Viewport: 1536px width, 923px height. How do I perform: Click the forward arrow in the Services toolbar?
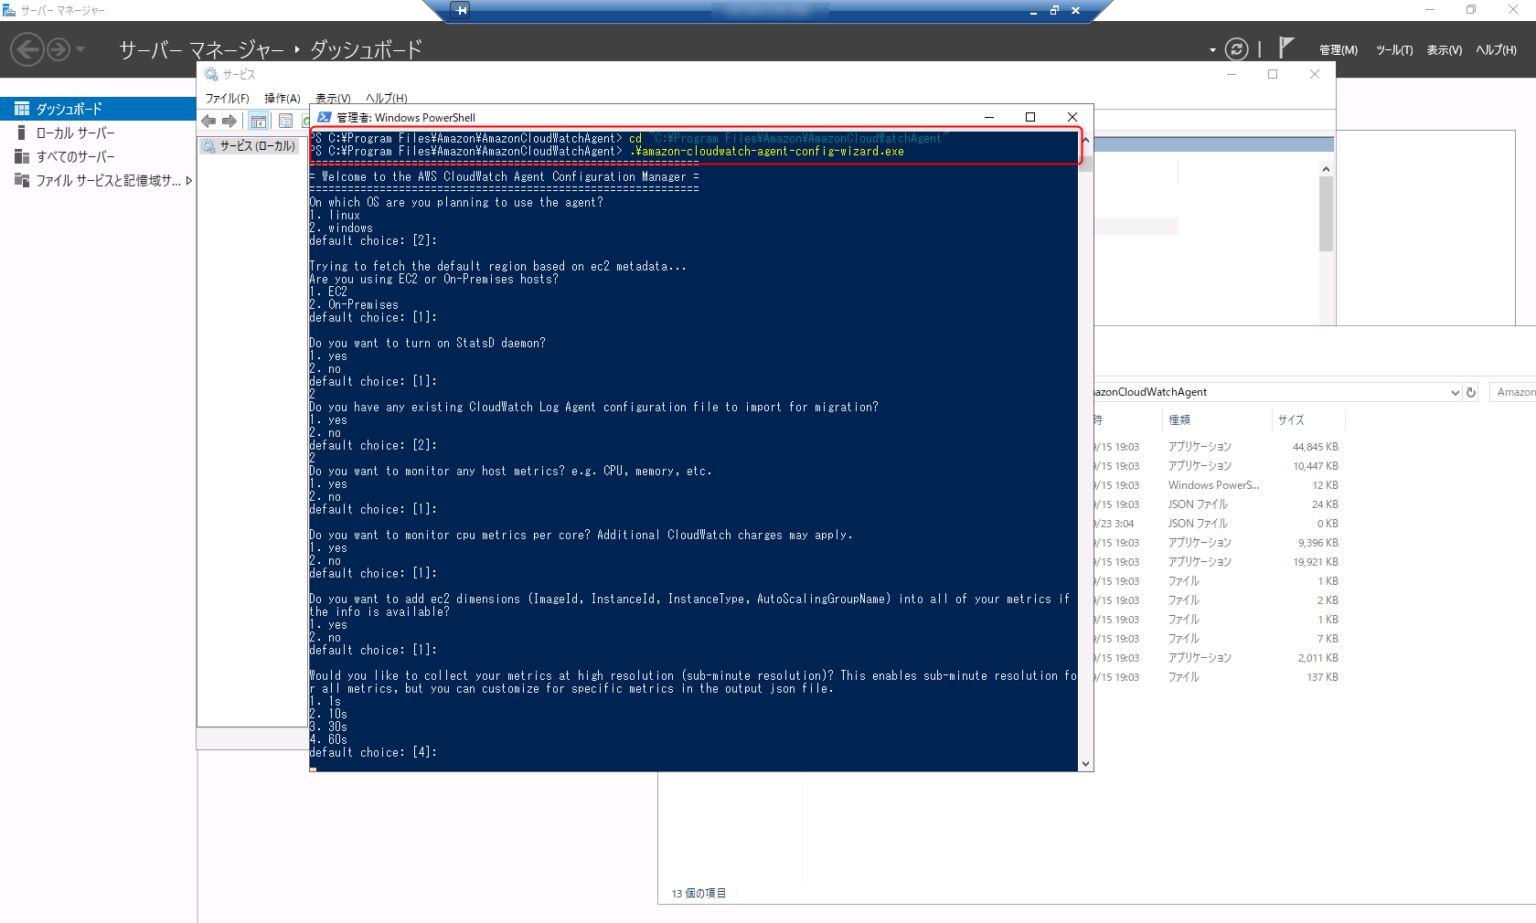click(230, 121)
